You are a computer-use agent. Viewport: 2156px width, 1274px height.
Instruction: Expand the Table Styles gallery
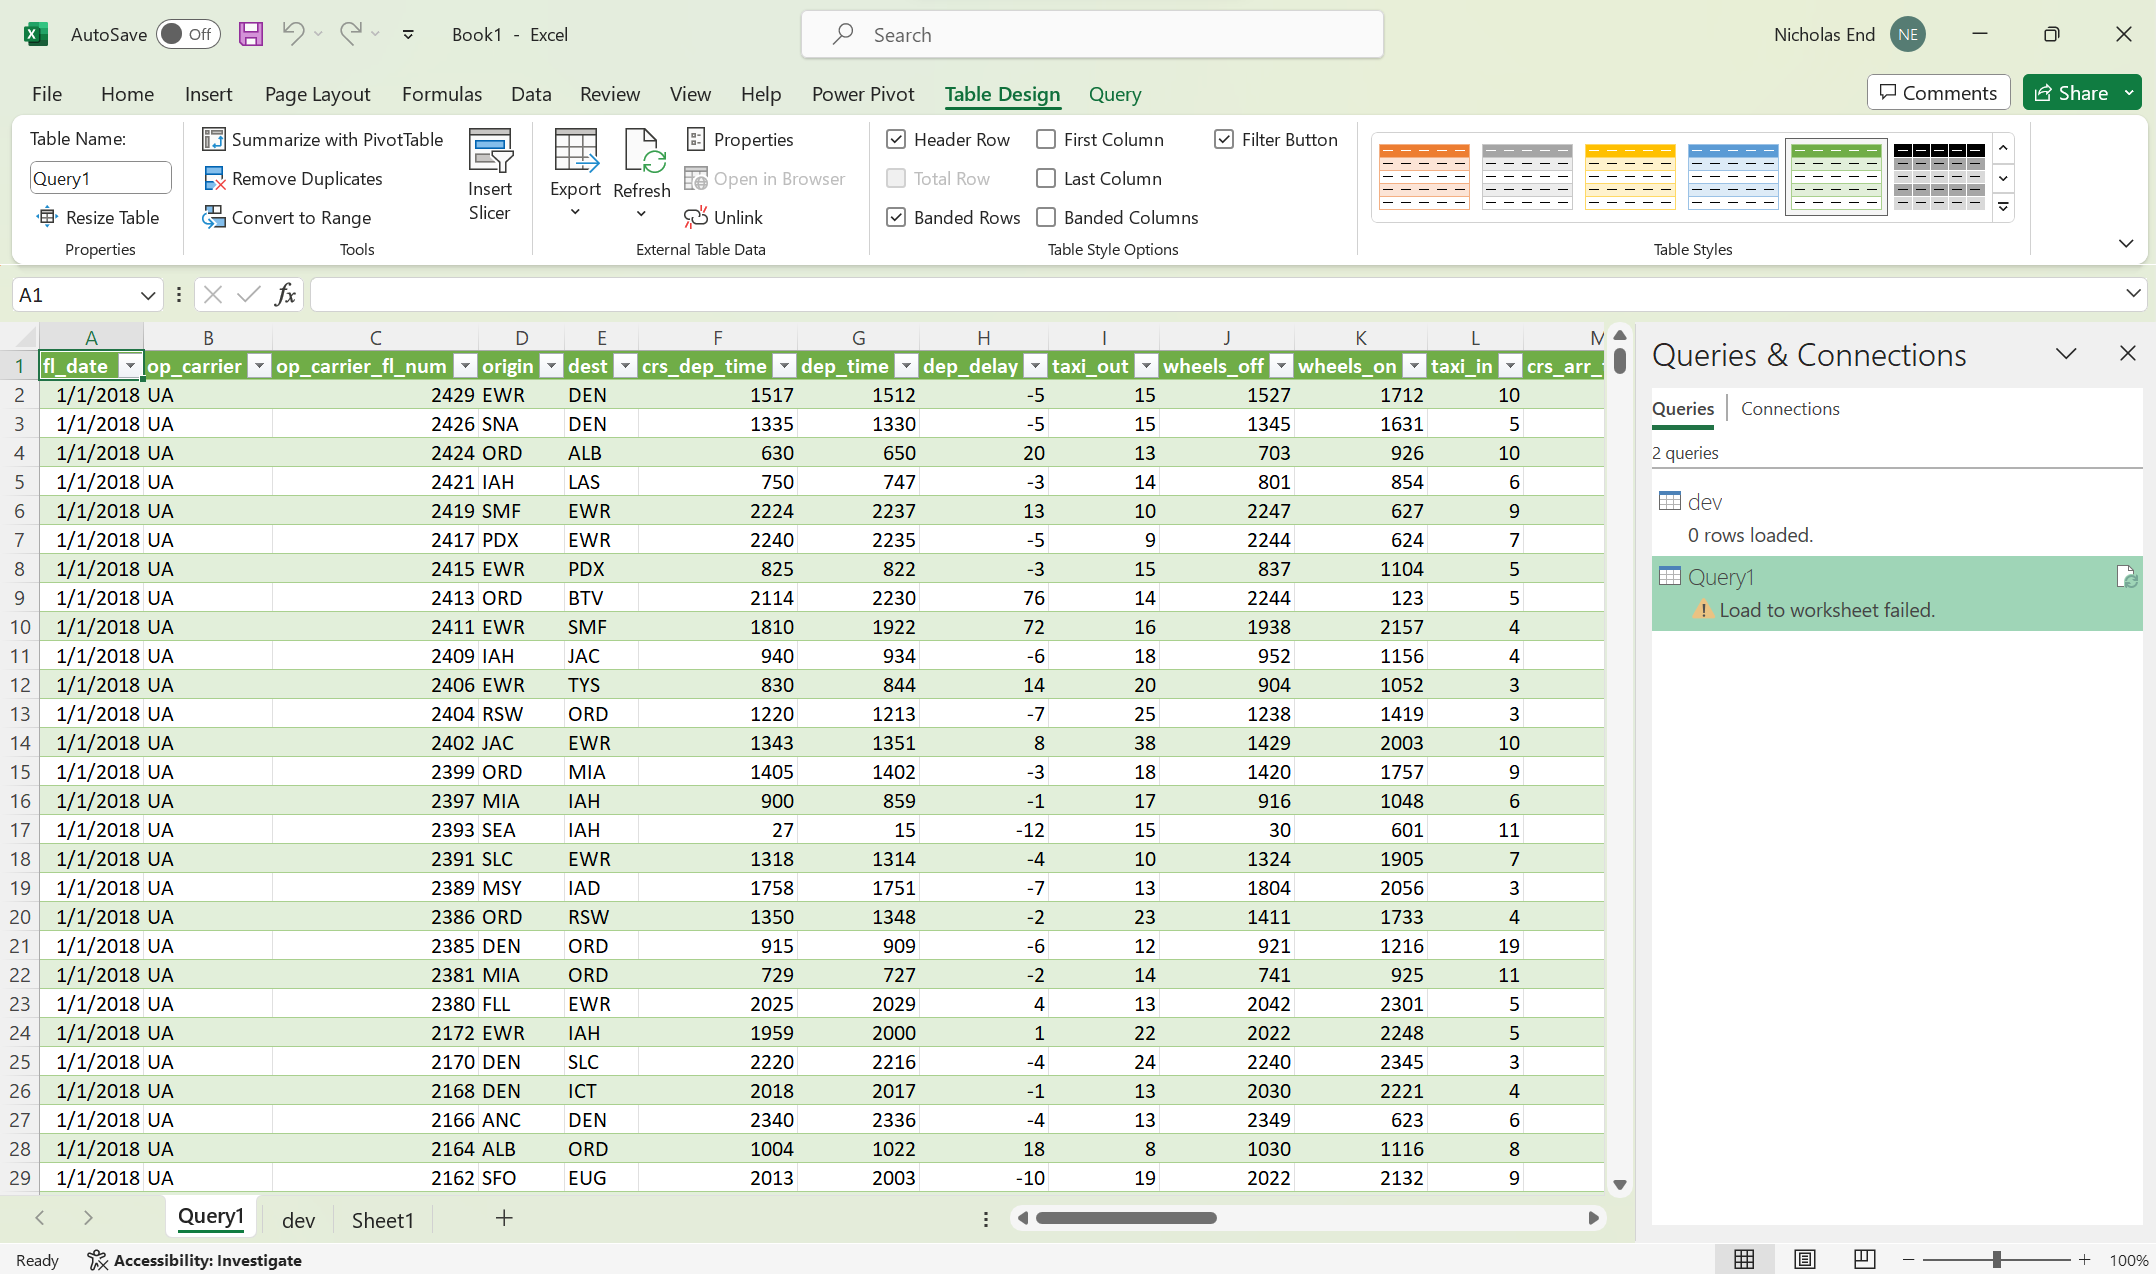pos(2003,208)
